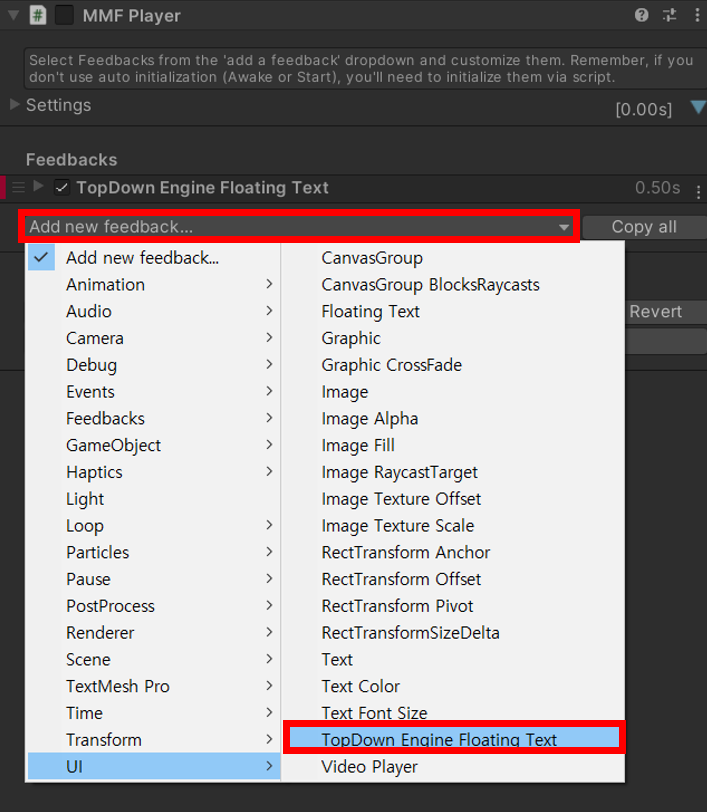The height and width of the screenshot is (812, 707).
Task: Expand the TopDown Engine Floating Text feedback
Action: (x=38, y=186)
